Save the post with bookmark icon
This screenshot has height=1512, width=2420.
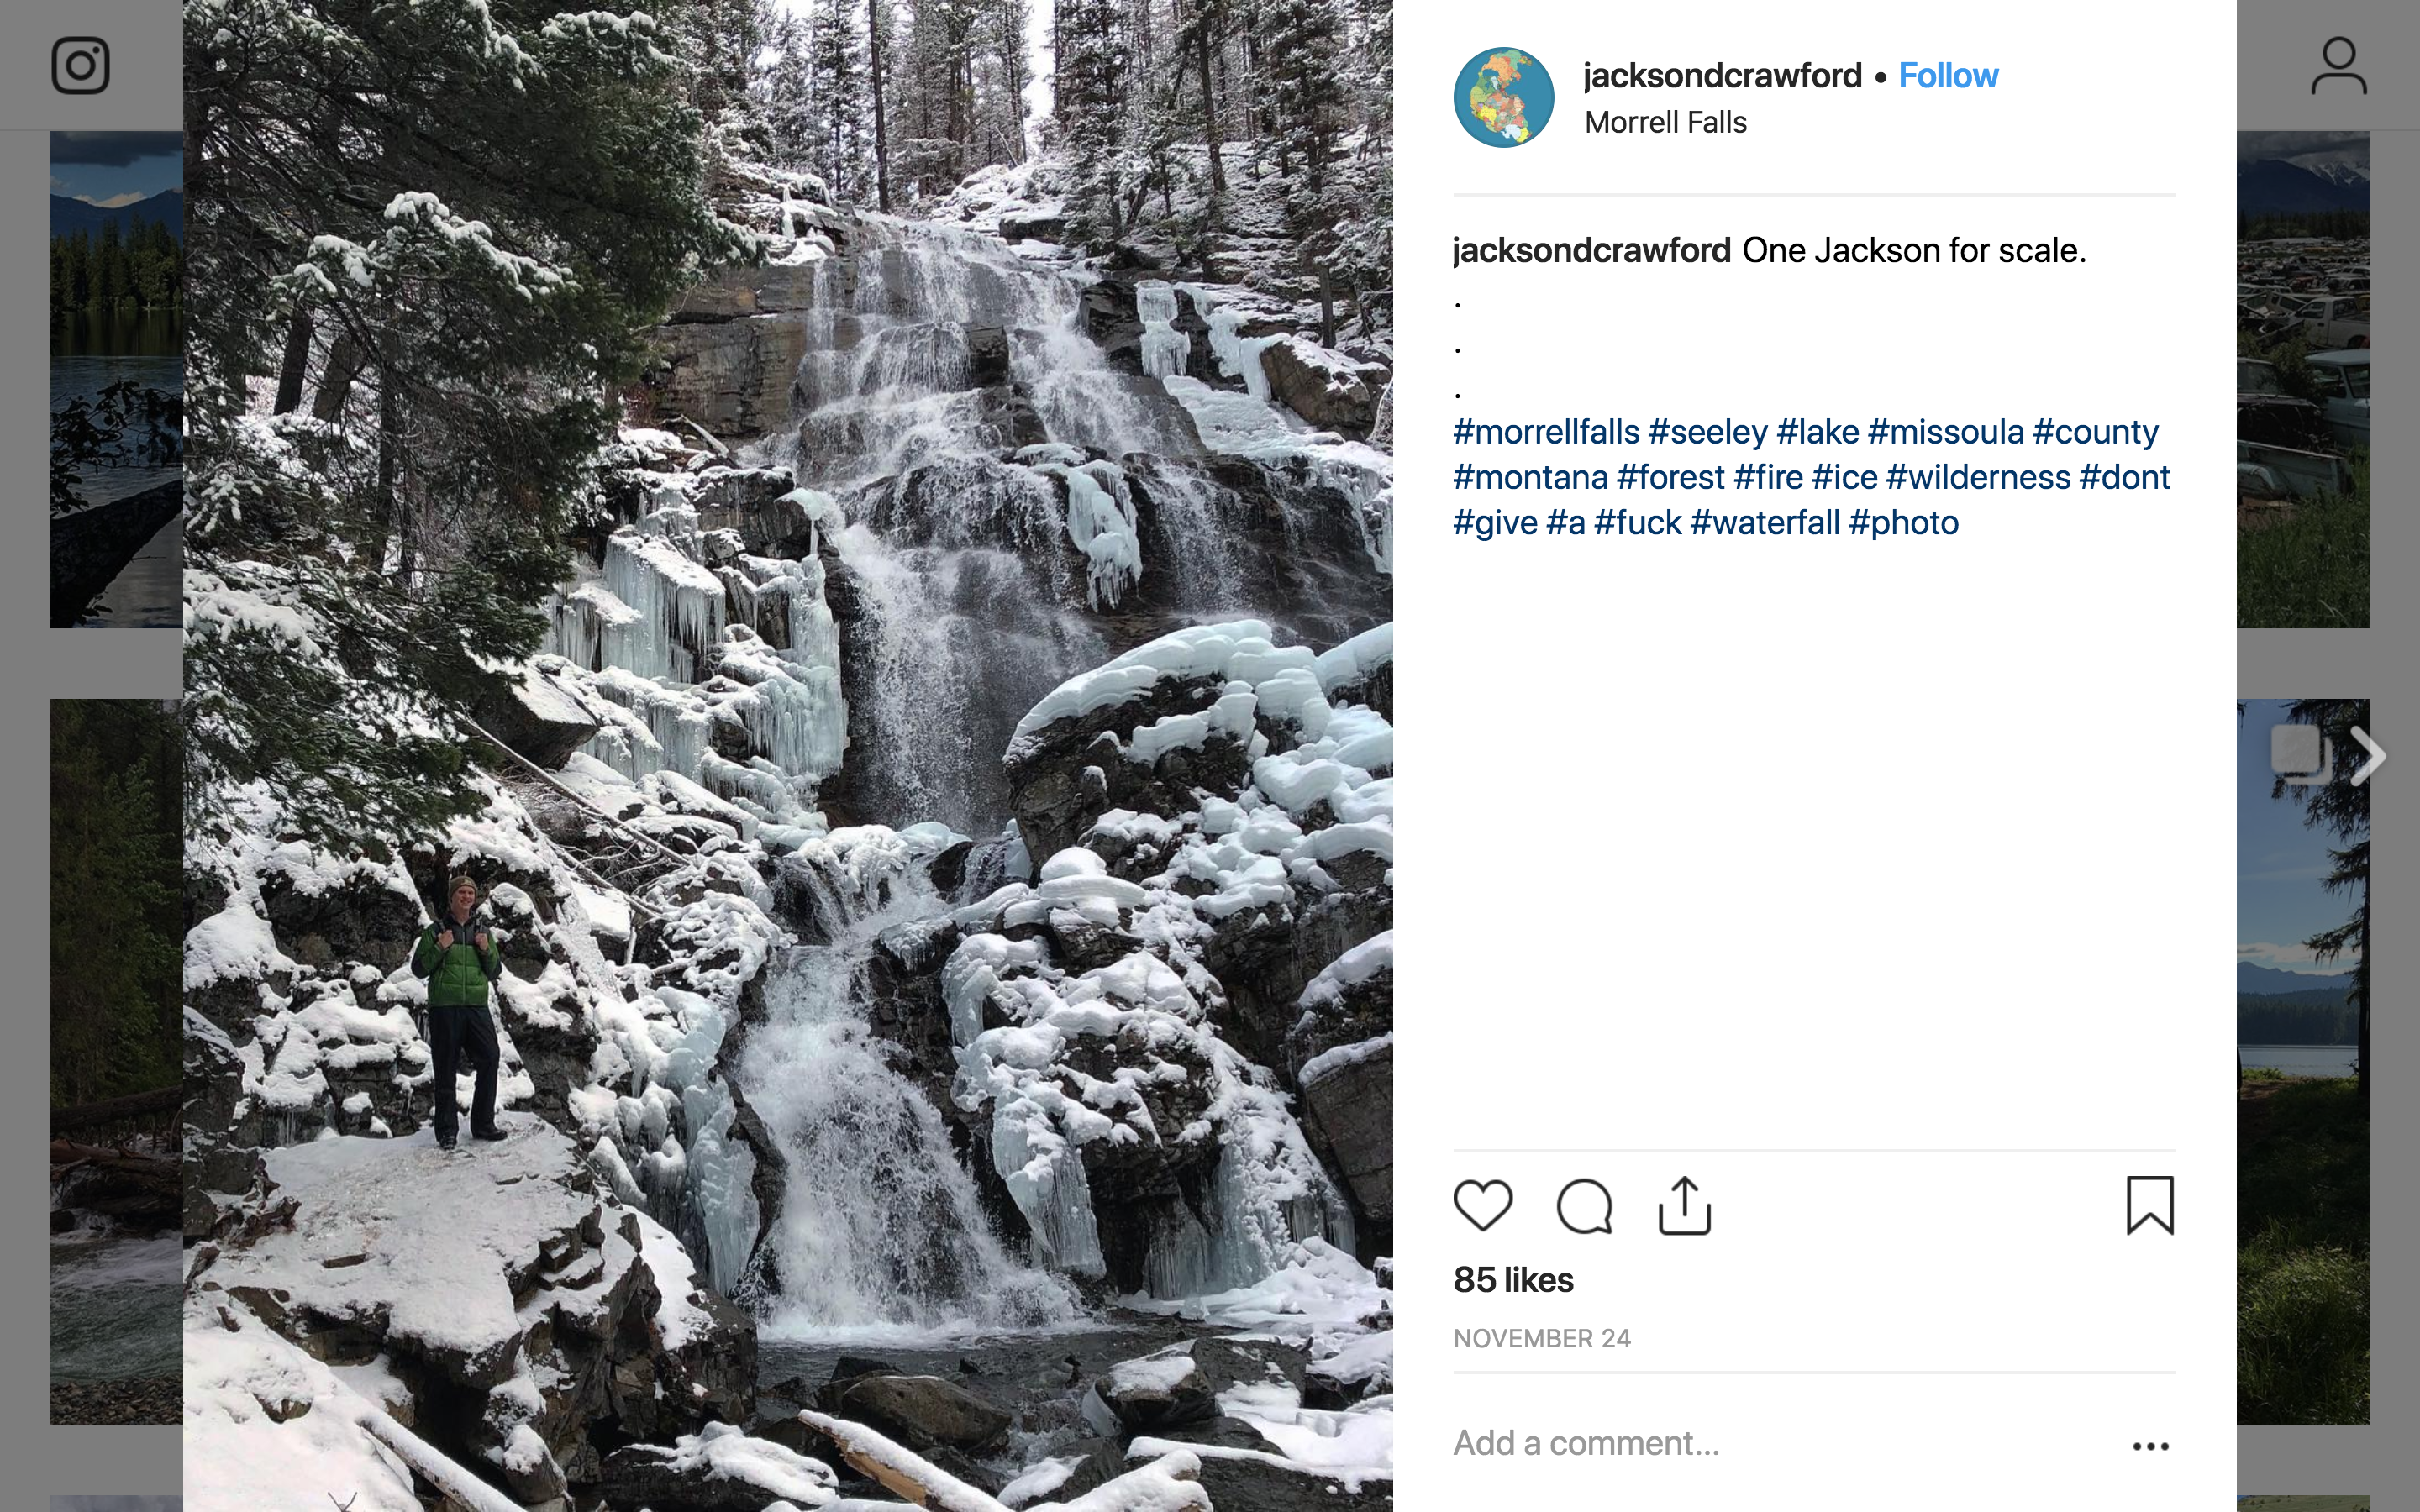[x=2150, y=1205]
